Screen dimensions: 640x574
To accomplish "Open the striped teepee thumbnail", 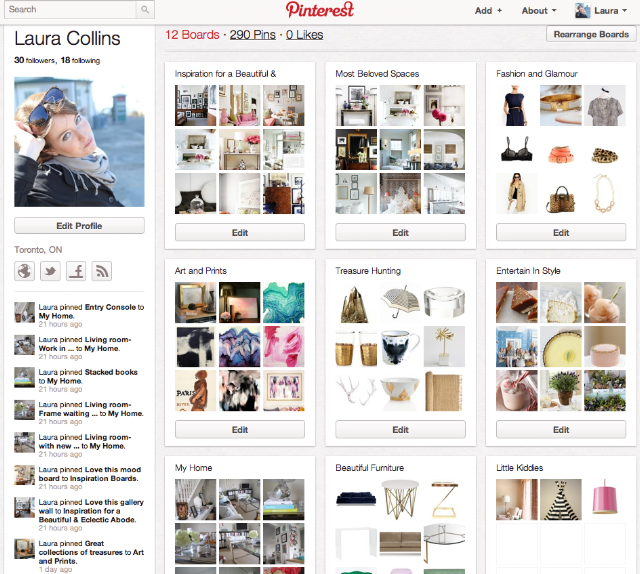I will [x=560, y=499].
